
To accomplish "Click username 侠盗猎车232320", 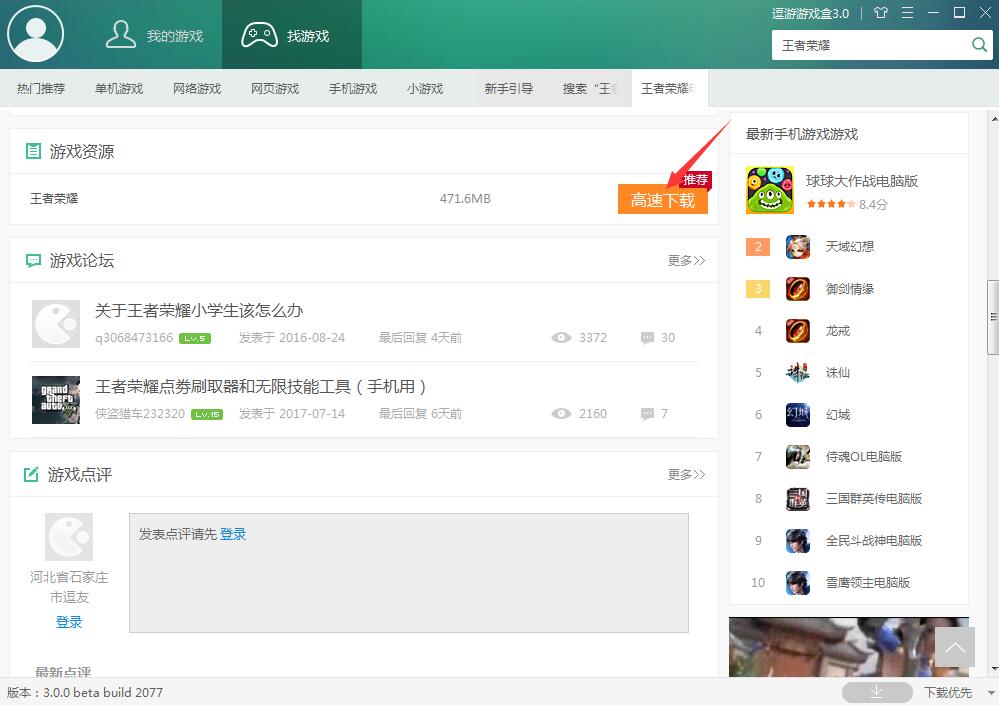I will click(x=140, y=414).
